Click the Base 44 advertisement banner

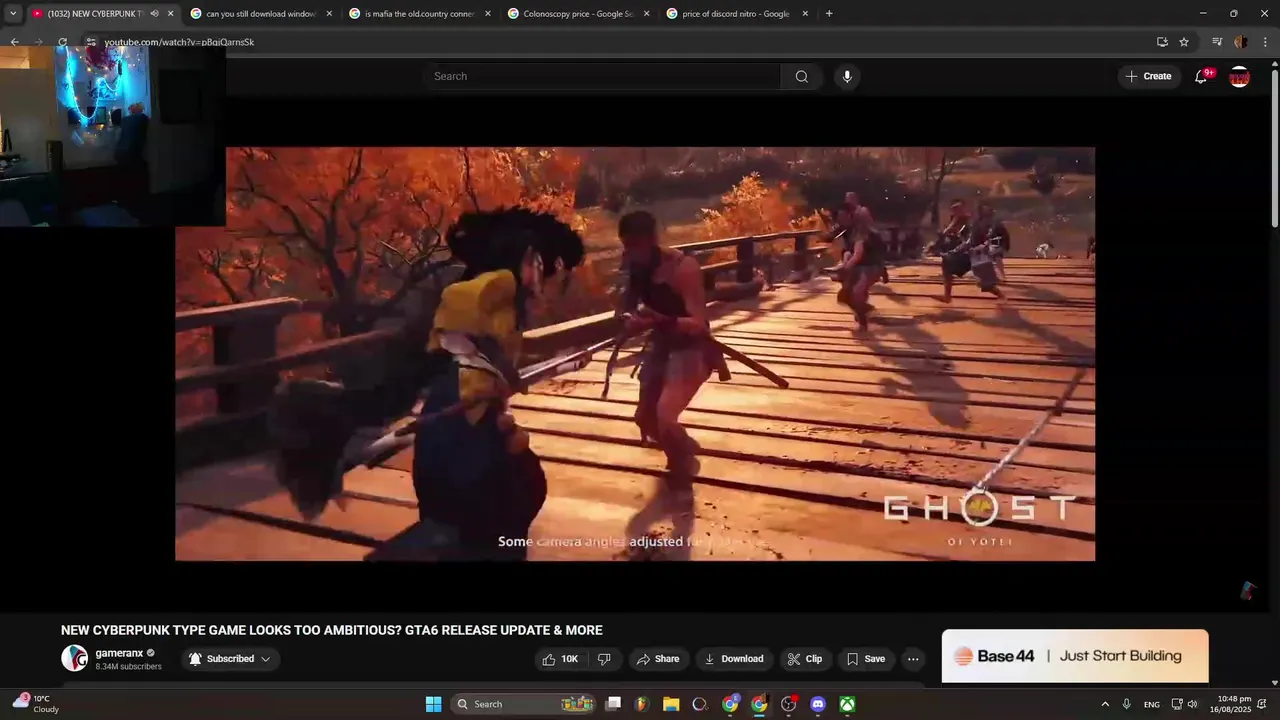[1075, 656]
